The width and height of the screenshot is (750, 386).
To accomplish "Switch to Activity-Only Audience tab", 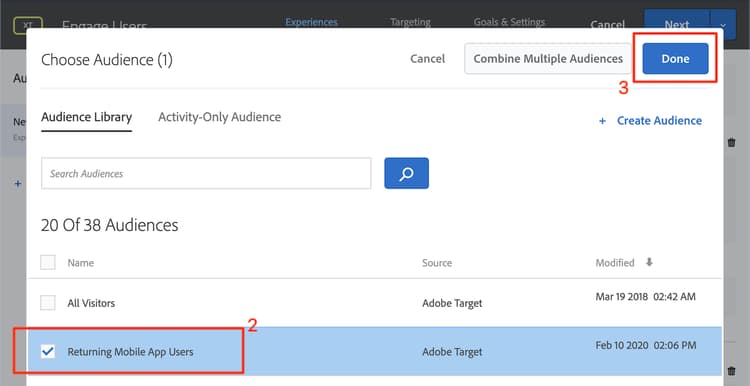I will [x=220, y=117].
